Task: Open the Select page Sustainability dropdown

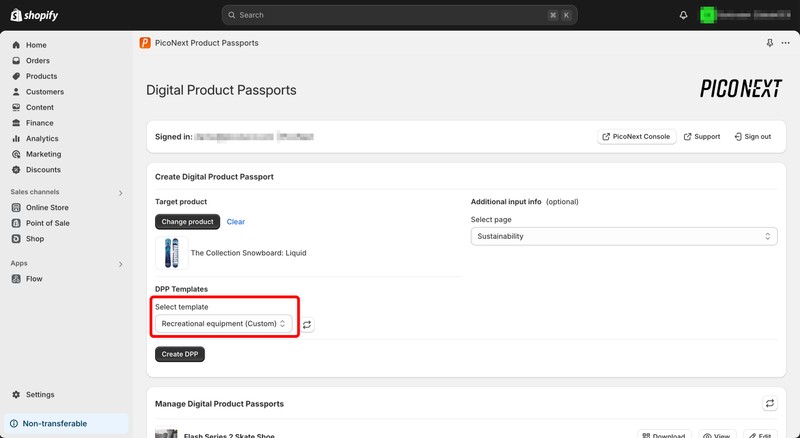Action: (623, 236)
